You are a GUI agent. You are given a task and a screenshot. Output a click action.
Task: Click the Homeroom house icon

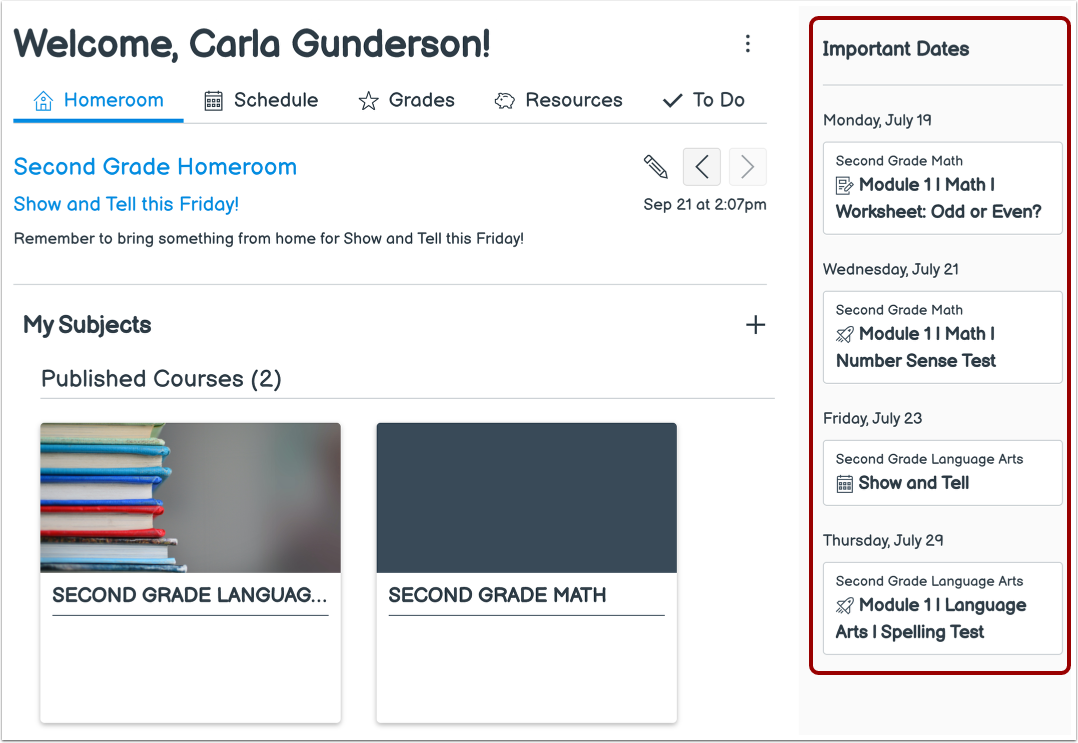click(x=43, y=101)
